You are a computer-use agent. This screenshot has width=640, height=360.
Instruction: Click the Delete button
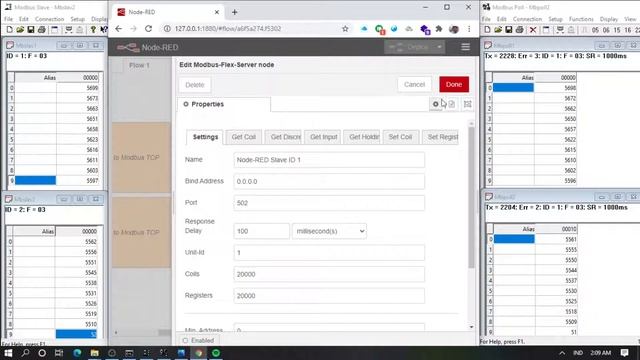click(195, 85)
